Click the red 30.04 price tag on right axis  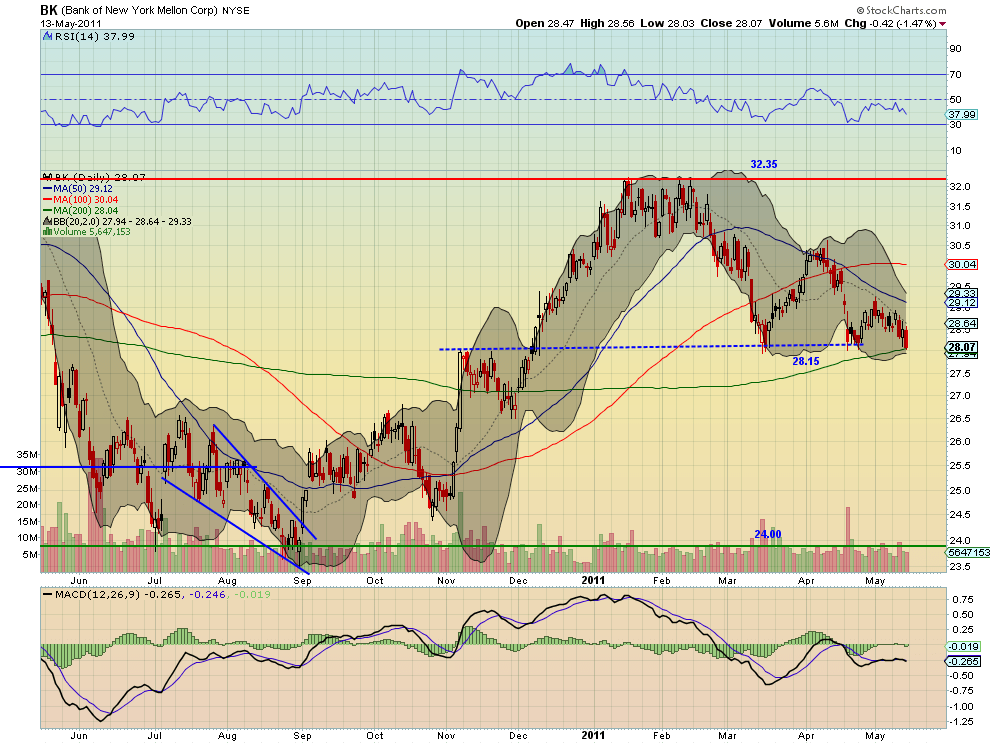coord(962,264)
